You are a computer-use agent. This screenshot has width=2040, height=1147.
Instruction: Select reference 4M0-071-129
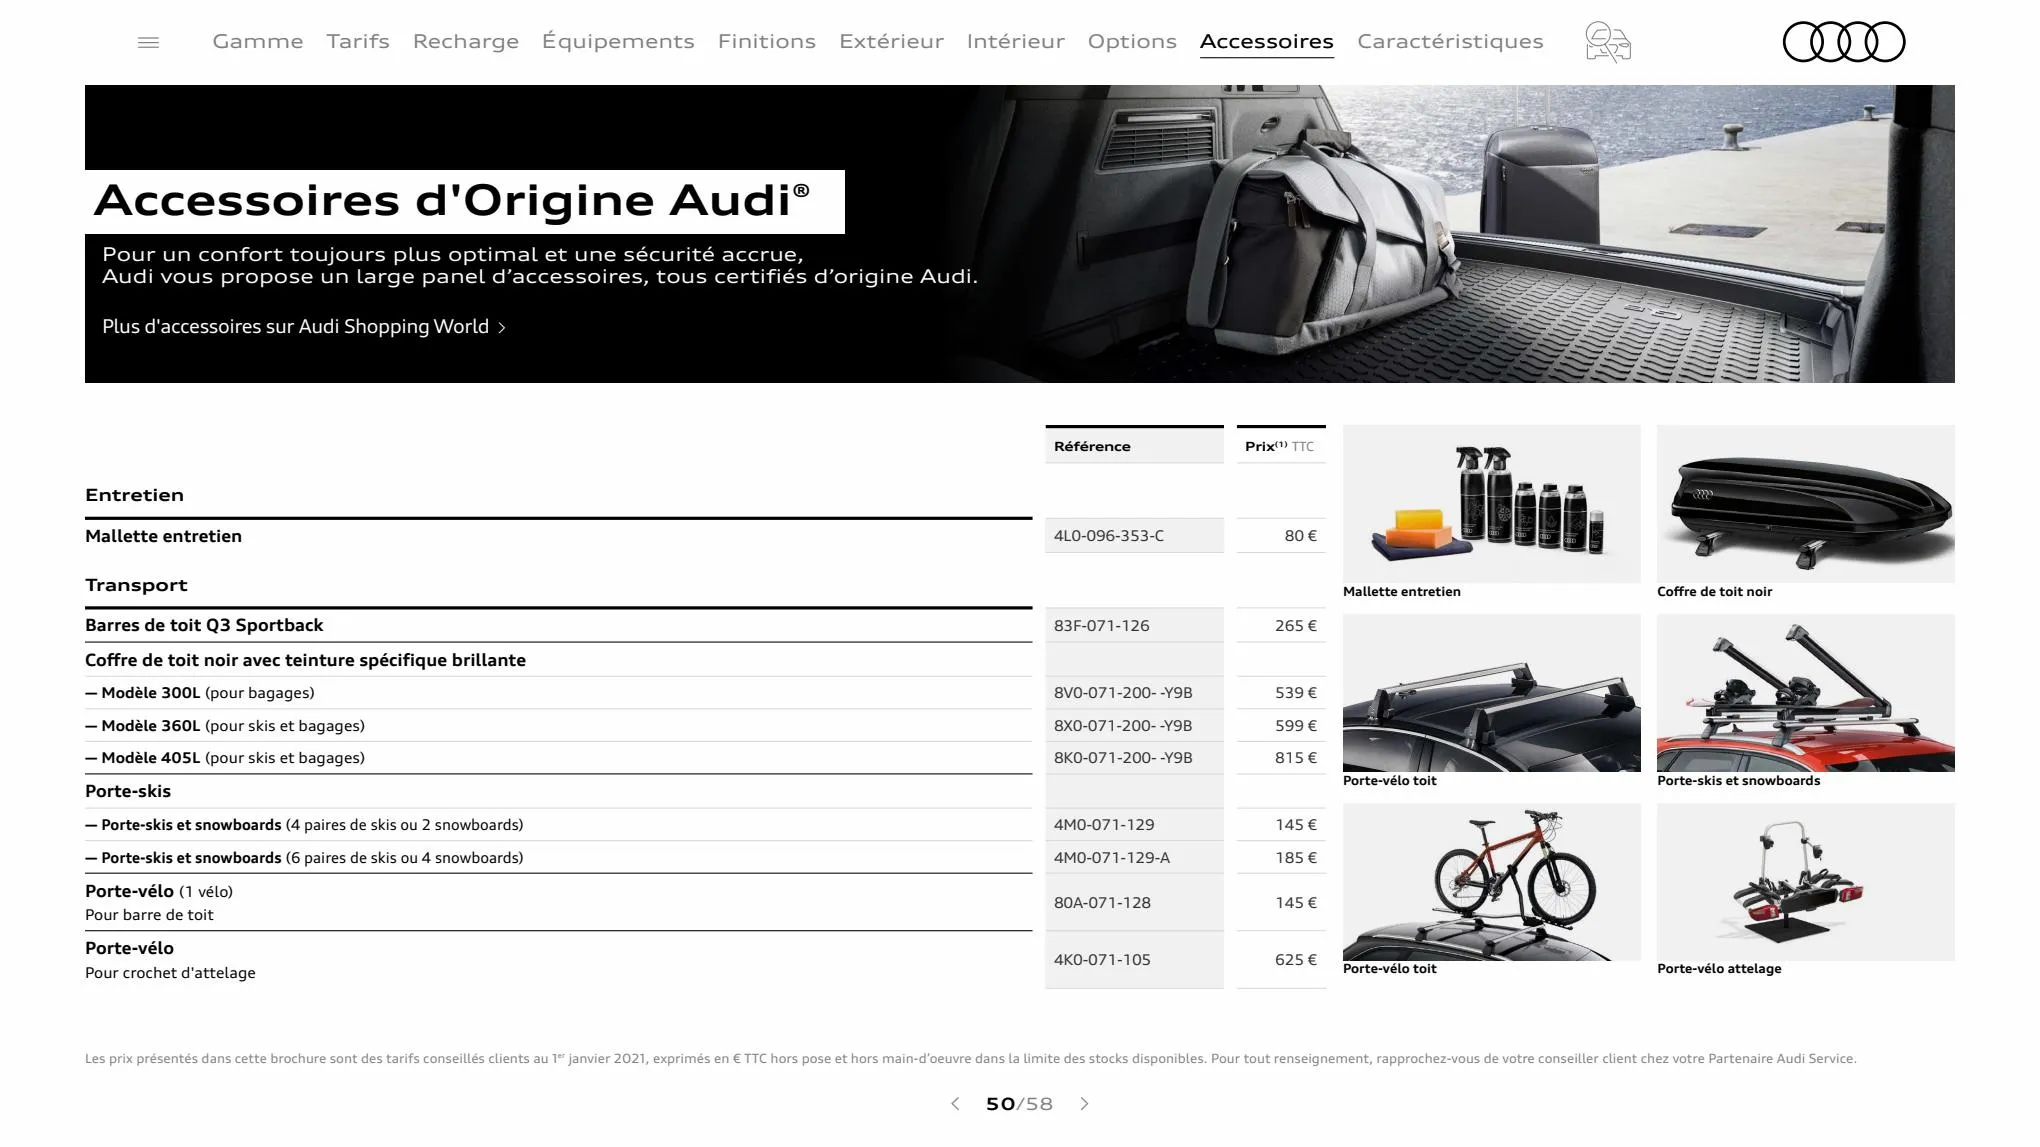tap(1103, 825)
